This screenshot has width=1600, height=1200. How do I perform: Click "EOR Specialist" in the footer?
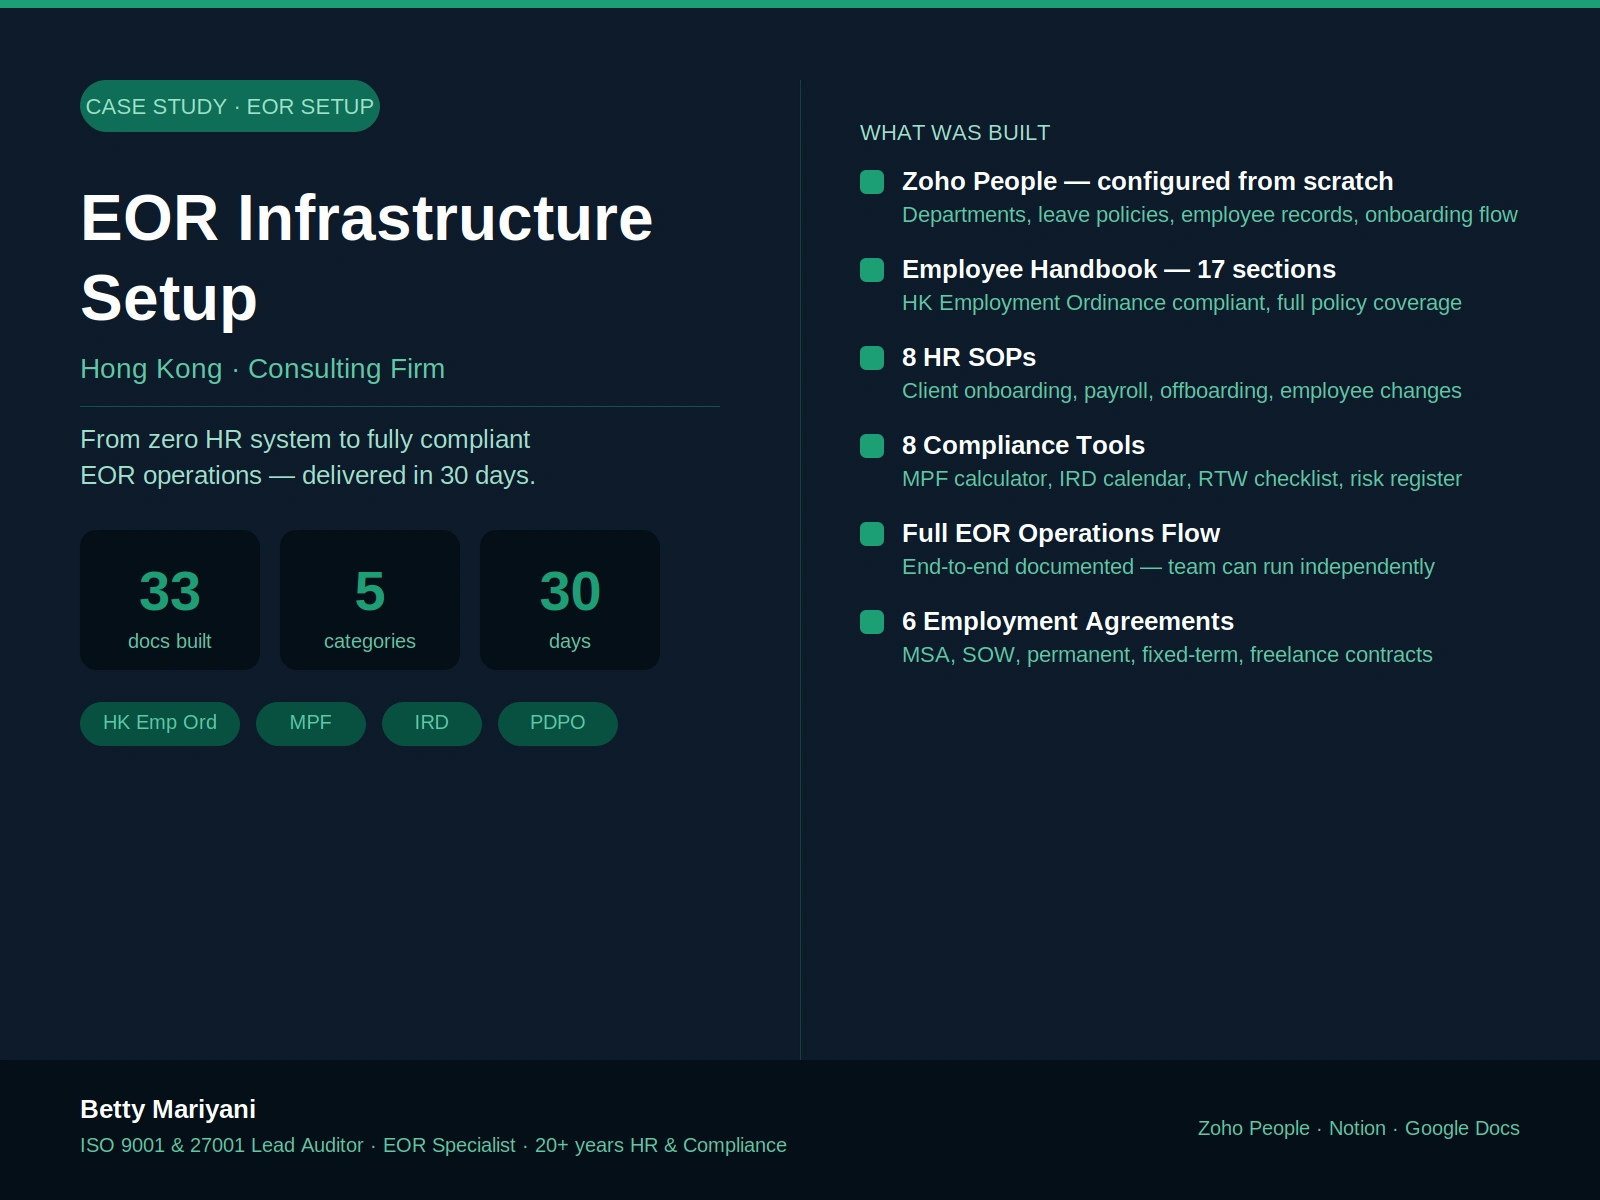coord(449,1145)
